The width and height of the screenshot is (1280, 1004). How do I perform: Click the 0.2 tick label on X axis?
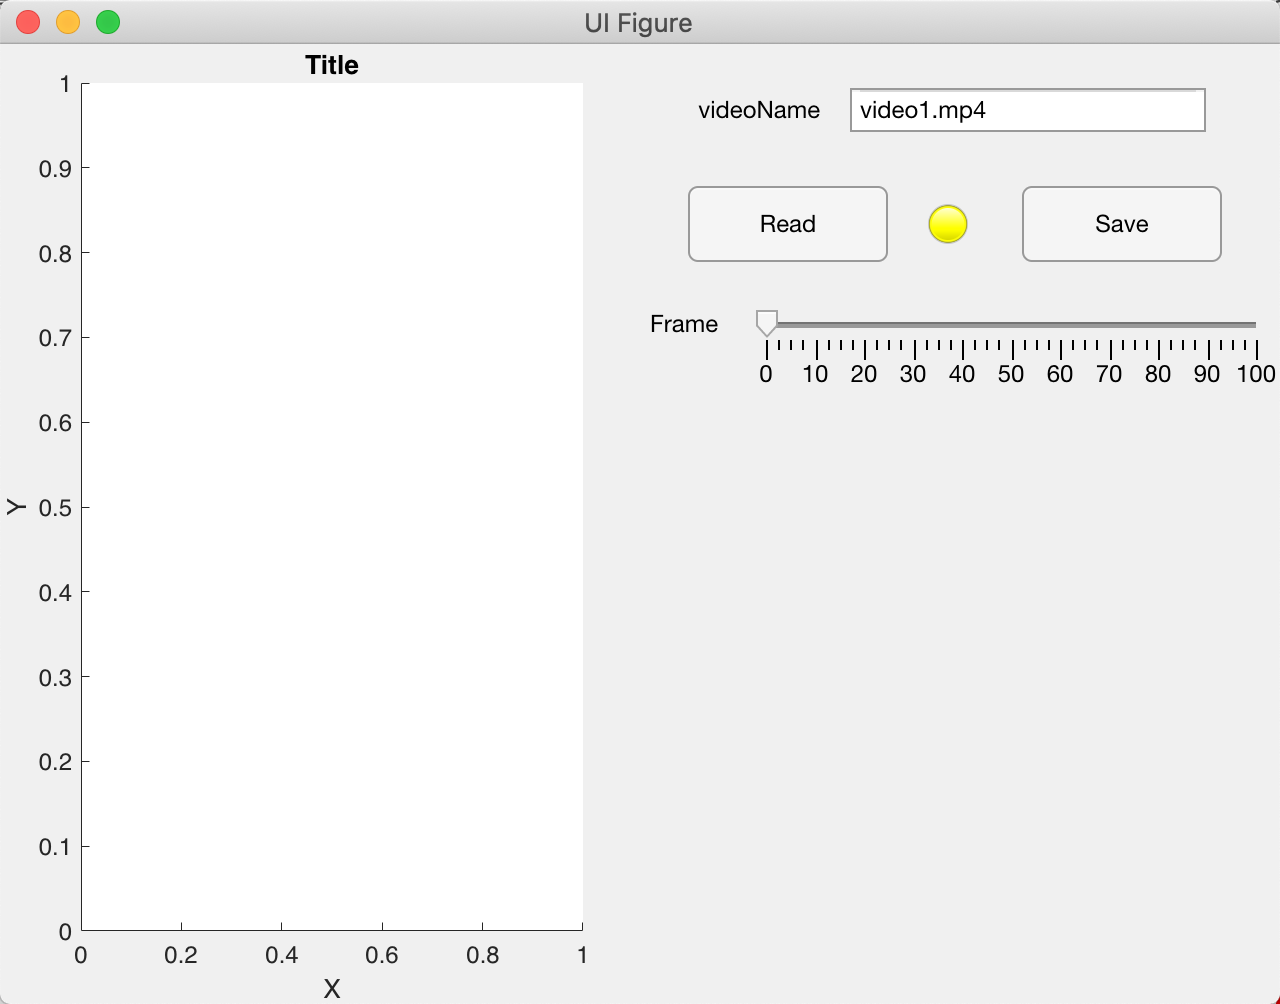181,955
